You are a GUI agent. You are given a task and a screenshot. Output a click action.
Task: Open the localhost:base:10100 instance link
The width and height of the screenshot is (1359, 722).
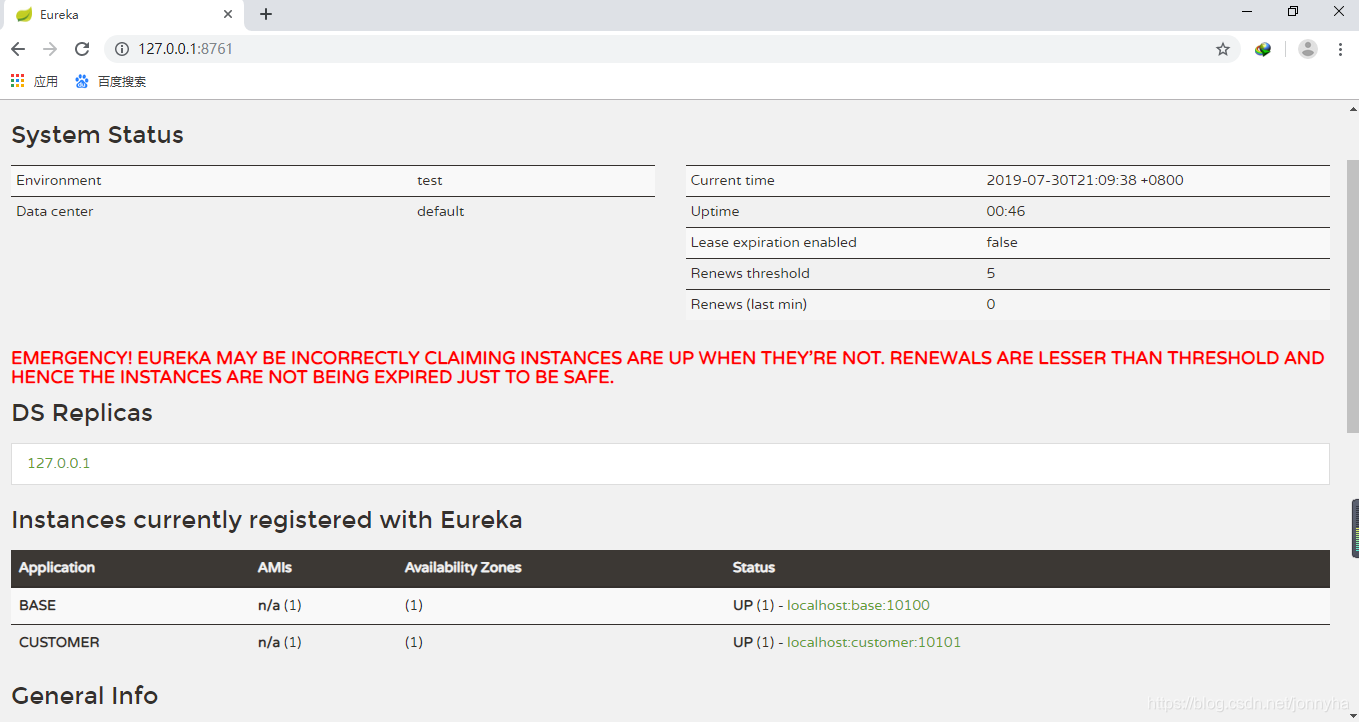pyautogui.click(x=858, y=605)
